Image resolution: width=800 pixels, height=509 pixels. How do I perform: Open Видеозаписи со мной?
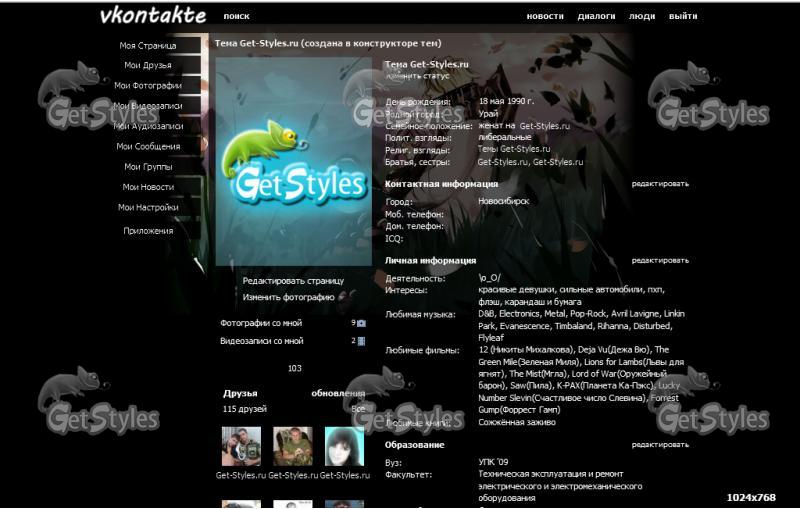click(262, 341)
